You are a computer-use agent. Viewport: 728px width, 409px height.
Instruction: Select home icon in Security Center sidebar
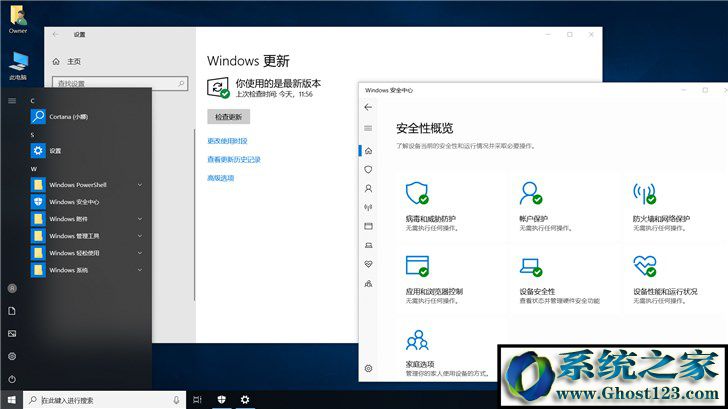pos(368,150)
